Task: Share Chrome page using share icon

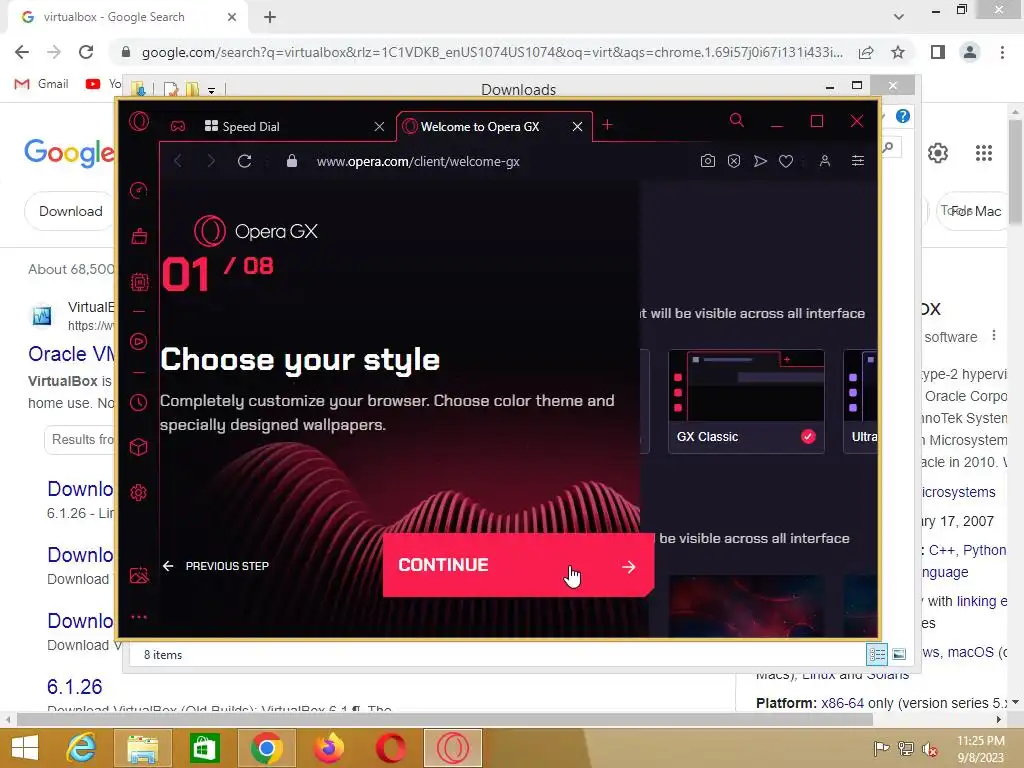Action: pyautogui.click(x=866, y=52)
